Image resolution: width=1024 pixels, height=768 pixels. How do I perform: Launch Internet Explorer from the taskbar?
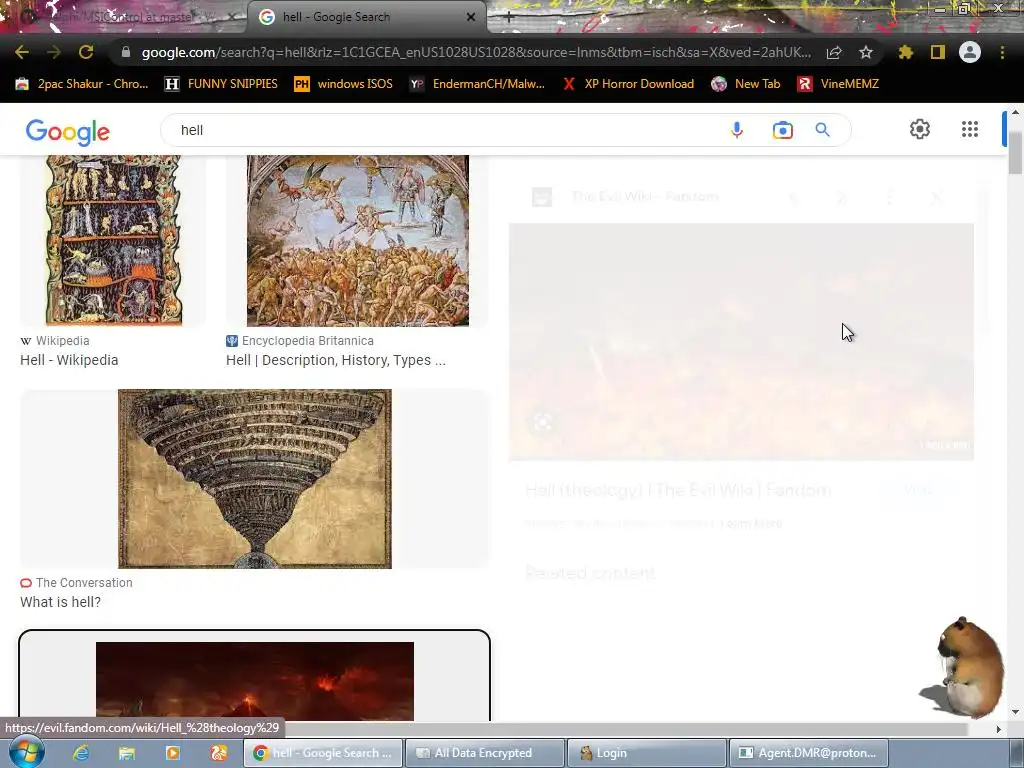click(81, 753)
